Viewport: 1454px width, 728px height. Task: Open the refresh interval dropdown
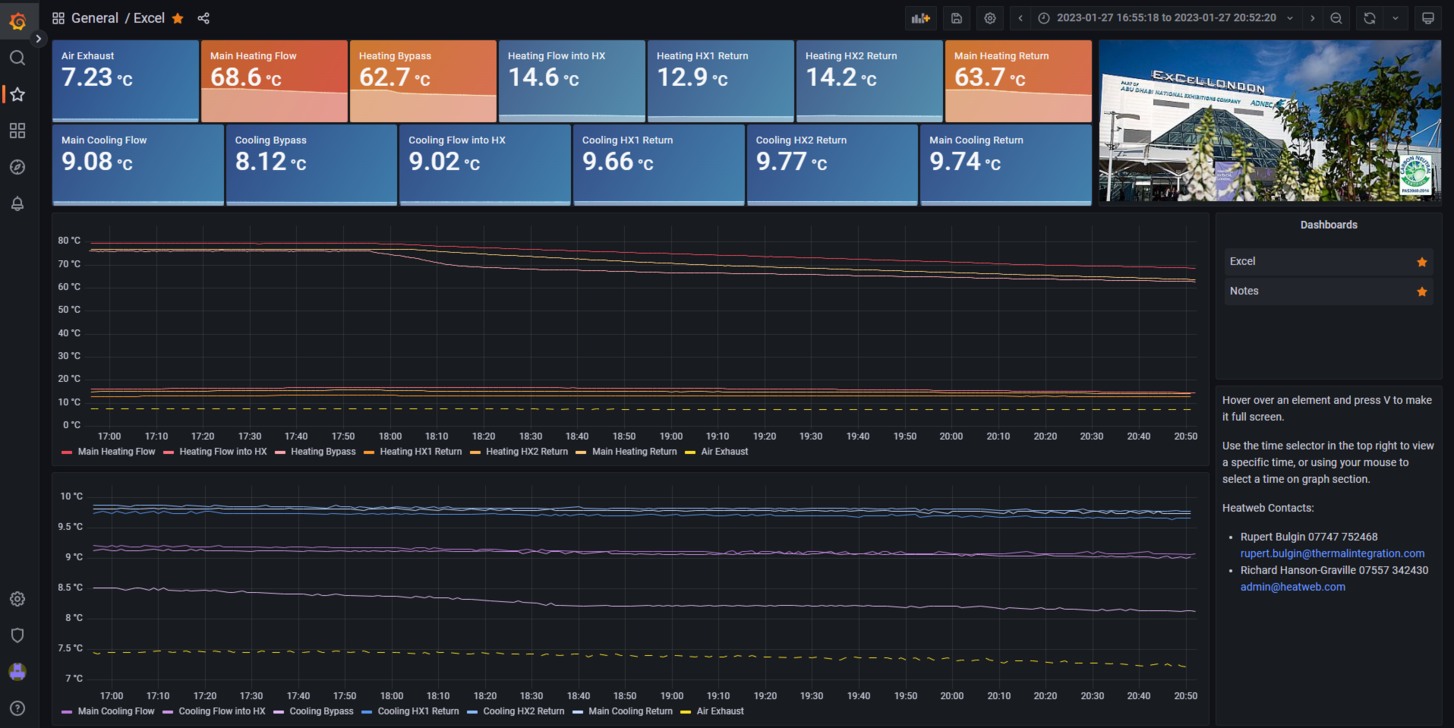click(x=1395, y=18)
